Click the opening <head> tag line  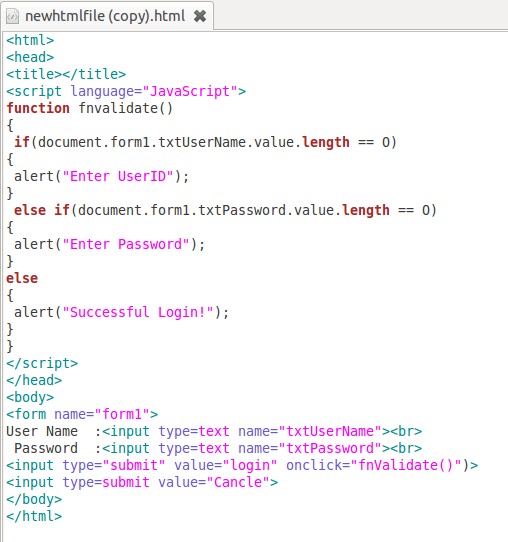click(x=30, y=57)
